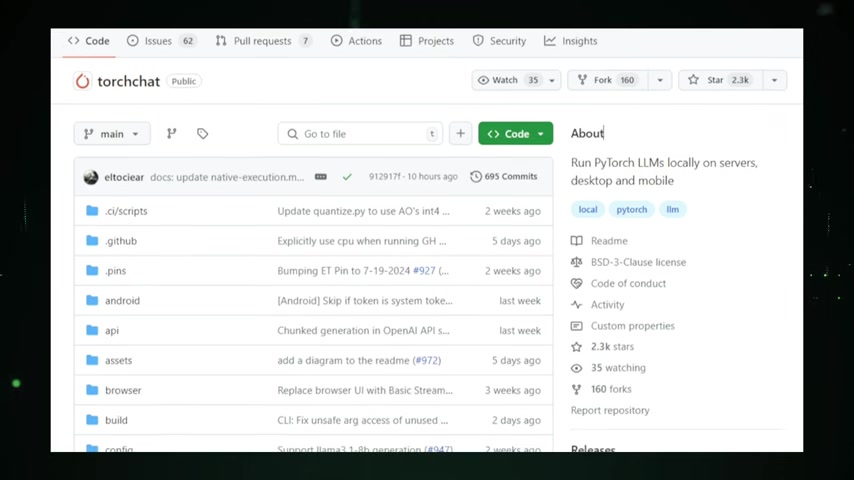Open the .pins folder
Screen dimensions: 854x480
(115, 271)
